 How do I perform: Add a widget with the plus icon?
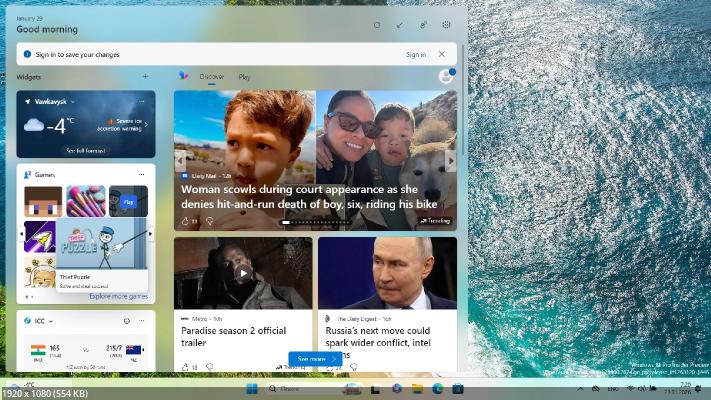coord(145,76)
